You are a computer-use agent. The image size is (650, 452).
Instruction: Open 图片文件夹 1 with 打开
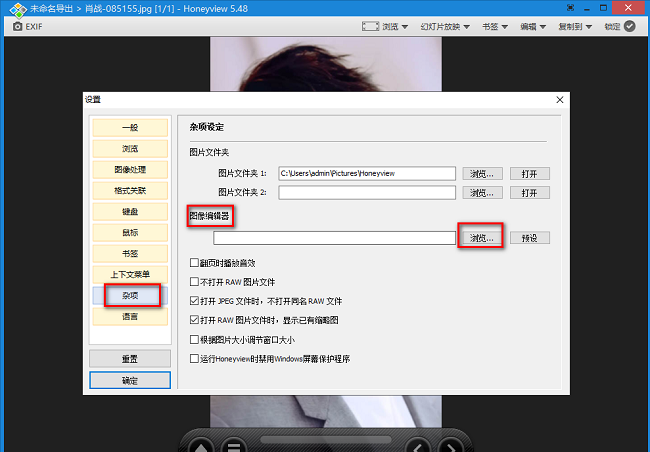coord(529,174)
